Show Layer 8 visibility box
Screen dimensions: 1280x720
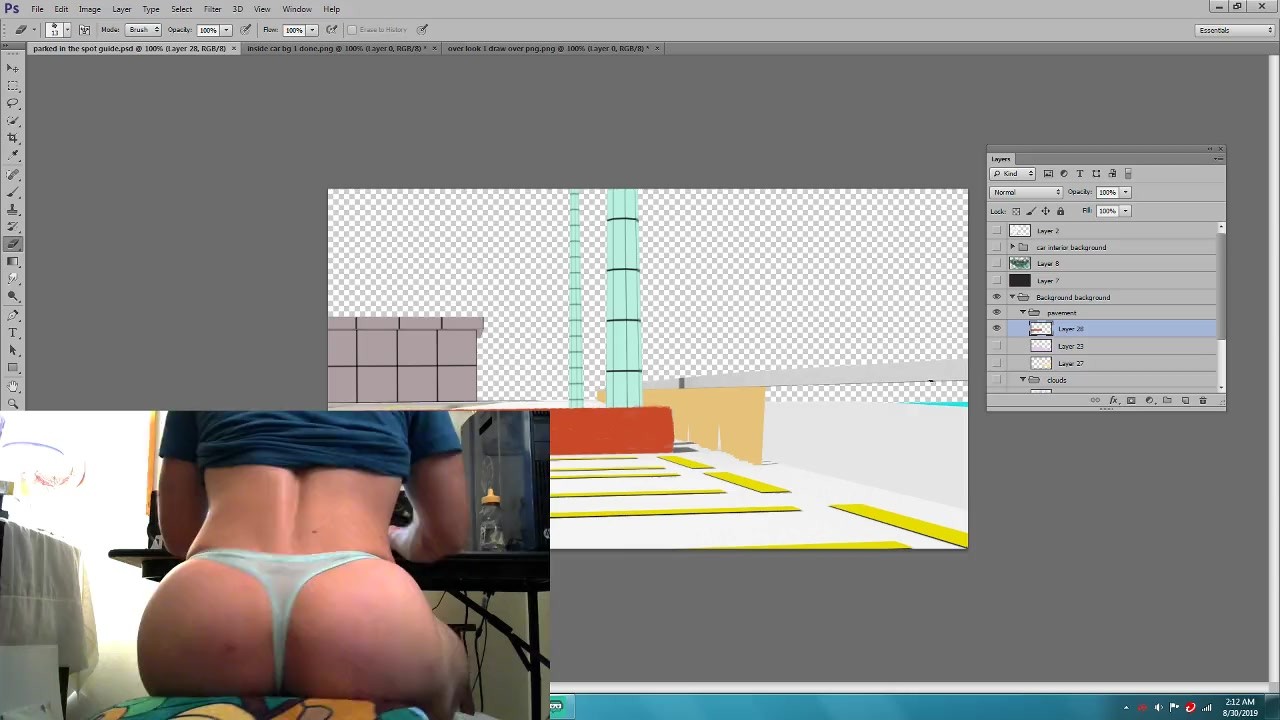pos(996,263)
